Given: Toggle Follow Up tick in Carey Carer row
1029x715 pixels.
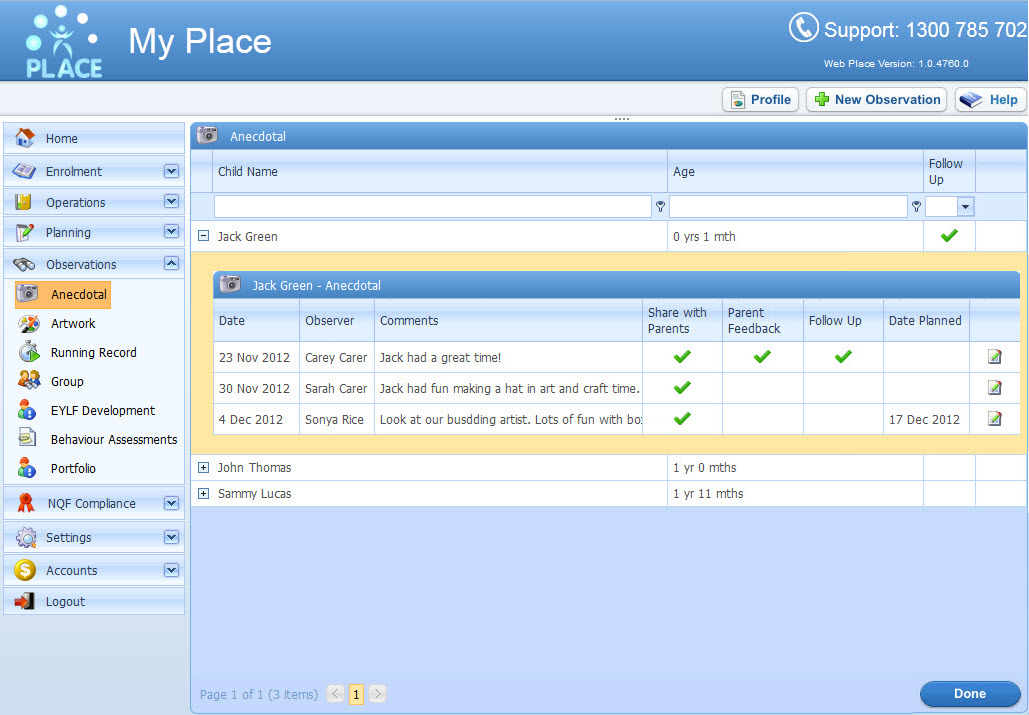Looking at the screenshot, I should click(843, 357).
